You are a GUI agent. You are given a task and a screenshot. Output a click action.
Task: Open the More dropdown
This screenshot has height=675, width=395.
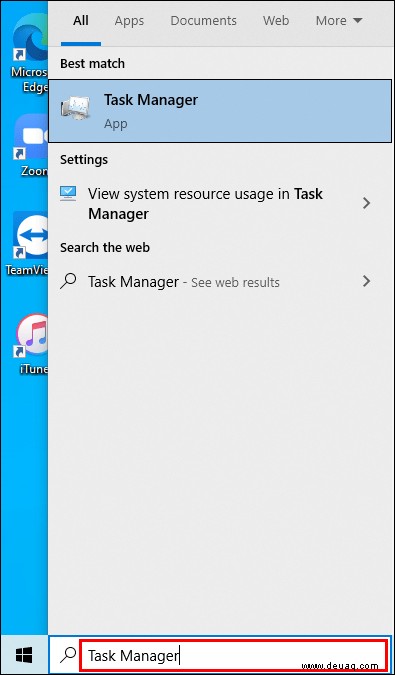click(339, 21)
